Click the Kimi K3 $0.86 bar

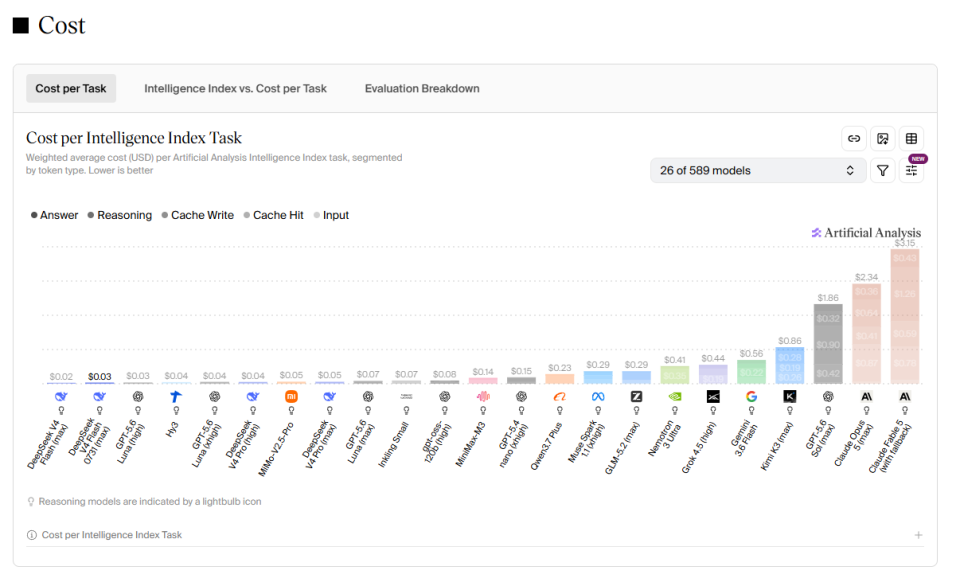(x=790, y=365)
